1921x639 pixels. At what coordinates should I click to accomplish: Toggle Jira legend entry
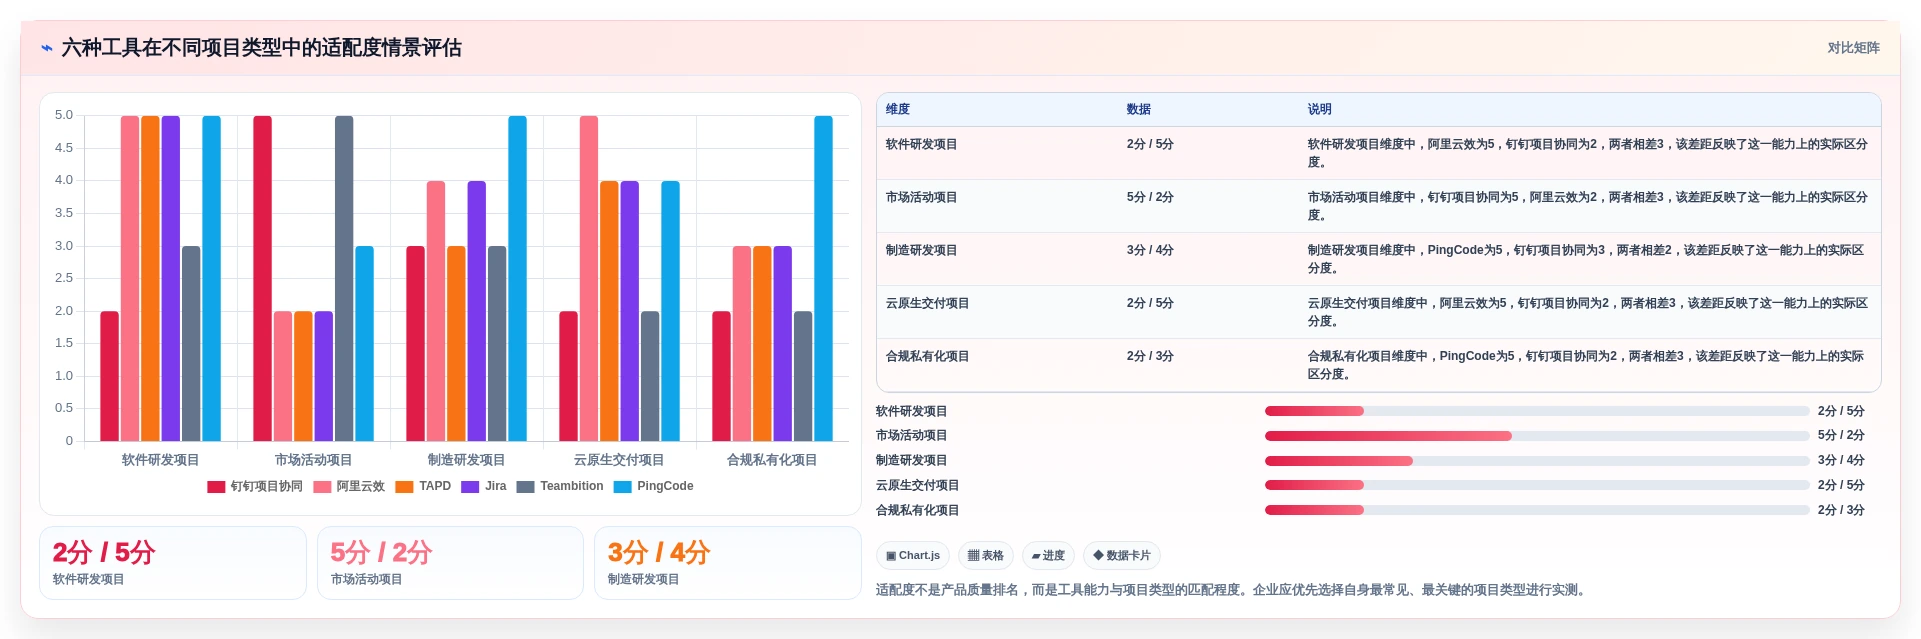(484, 487)
